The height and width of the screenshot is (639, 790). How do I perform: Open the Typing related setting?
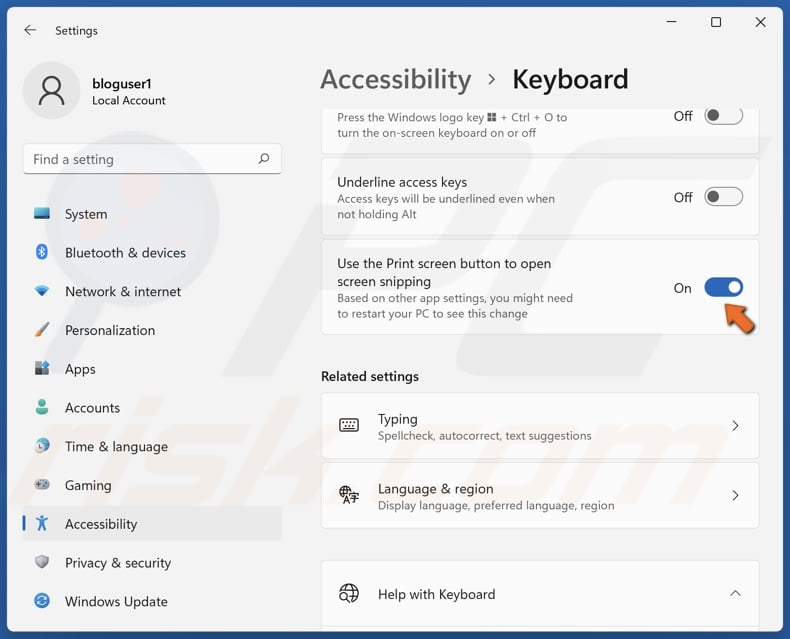coord(540,426)
